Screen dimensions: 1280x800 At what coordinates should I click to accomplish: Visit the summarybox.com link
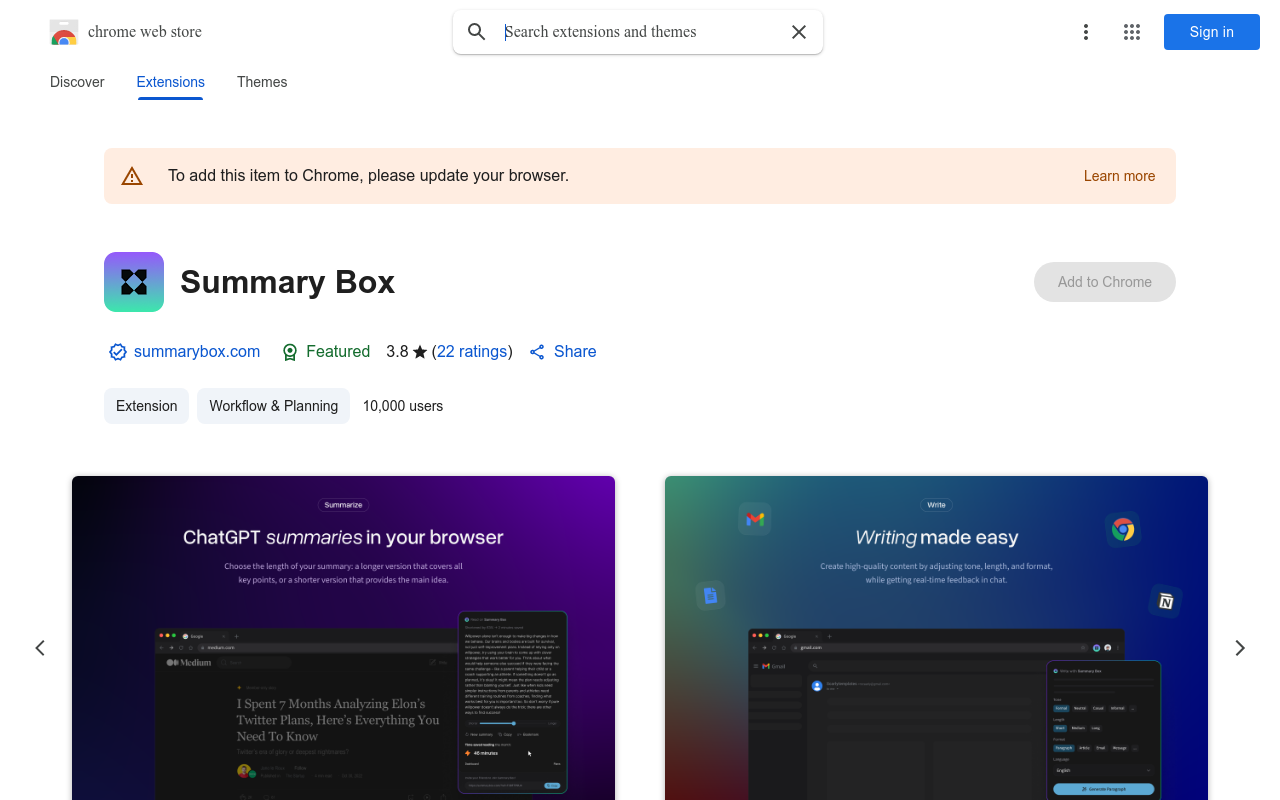point(197,352)
